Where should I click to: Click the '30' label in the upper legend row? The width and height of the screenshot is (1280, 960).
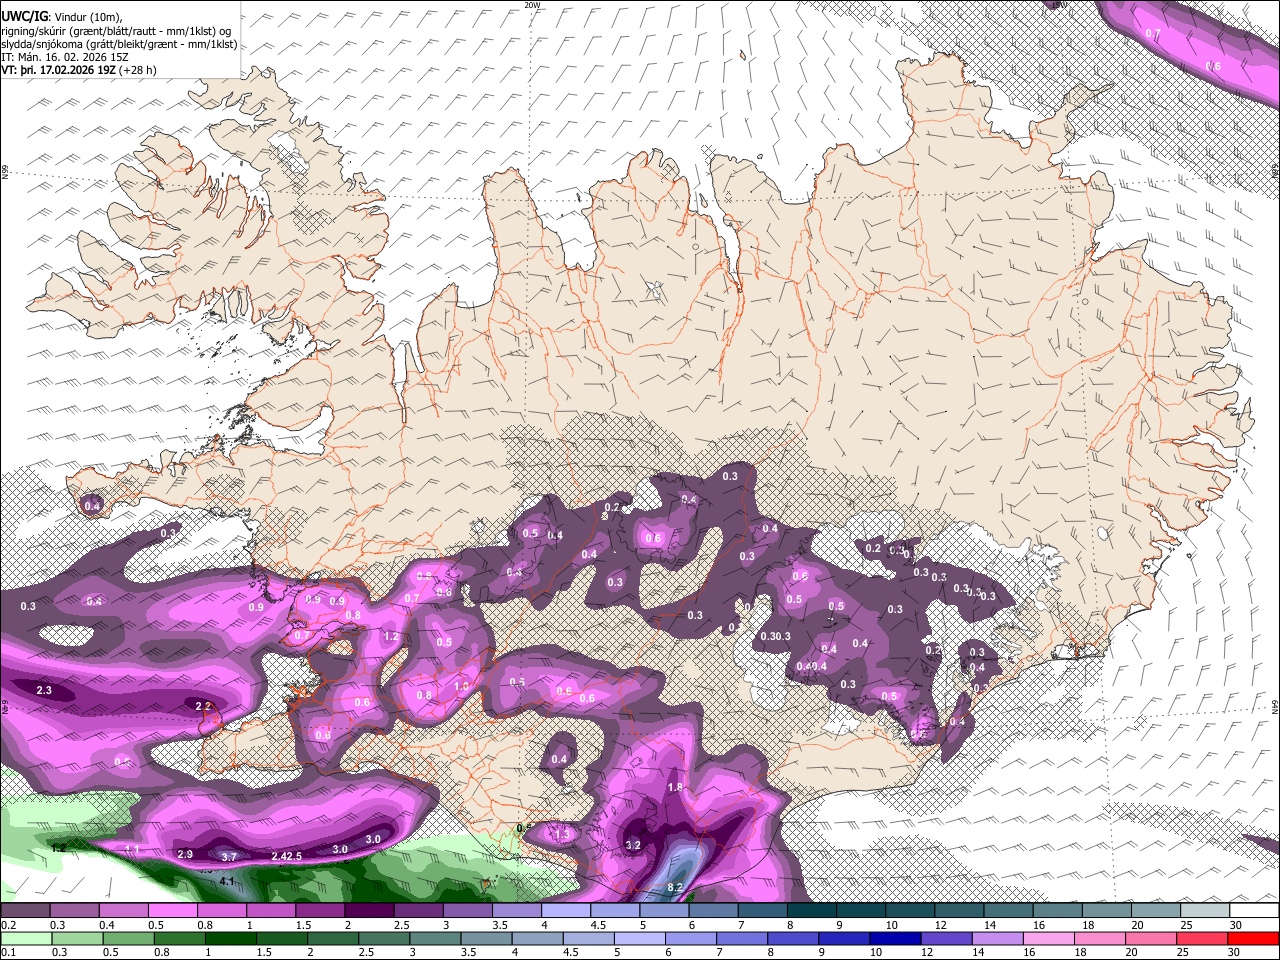tap(1236, 925)
